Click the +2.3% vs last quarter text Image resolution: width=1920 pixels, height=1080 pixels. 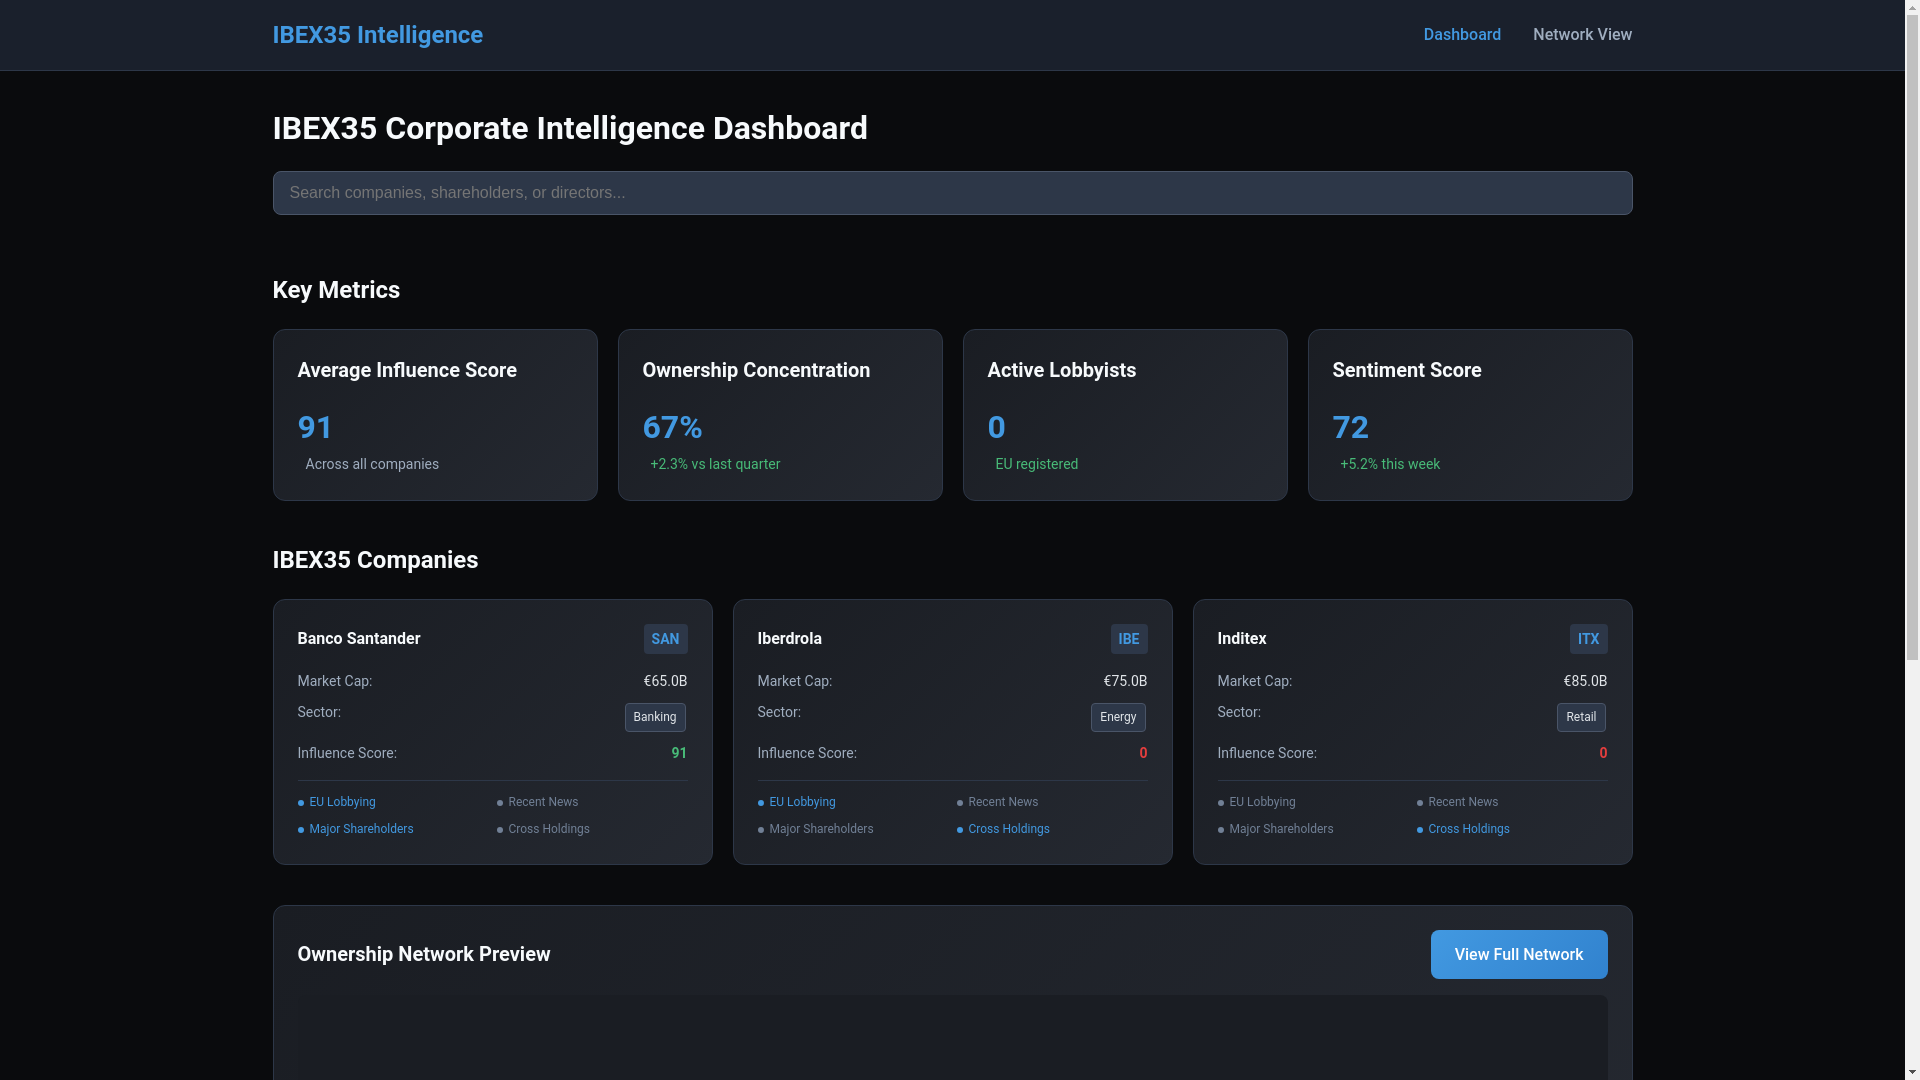coord(715,464)
